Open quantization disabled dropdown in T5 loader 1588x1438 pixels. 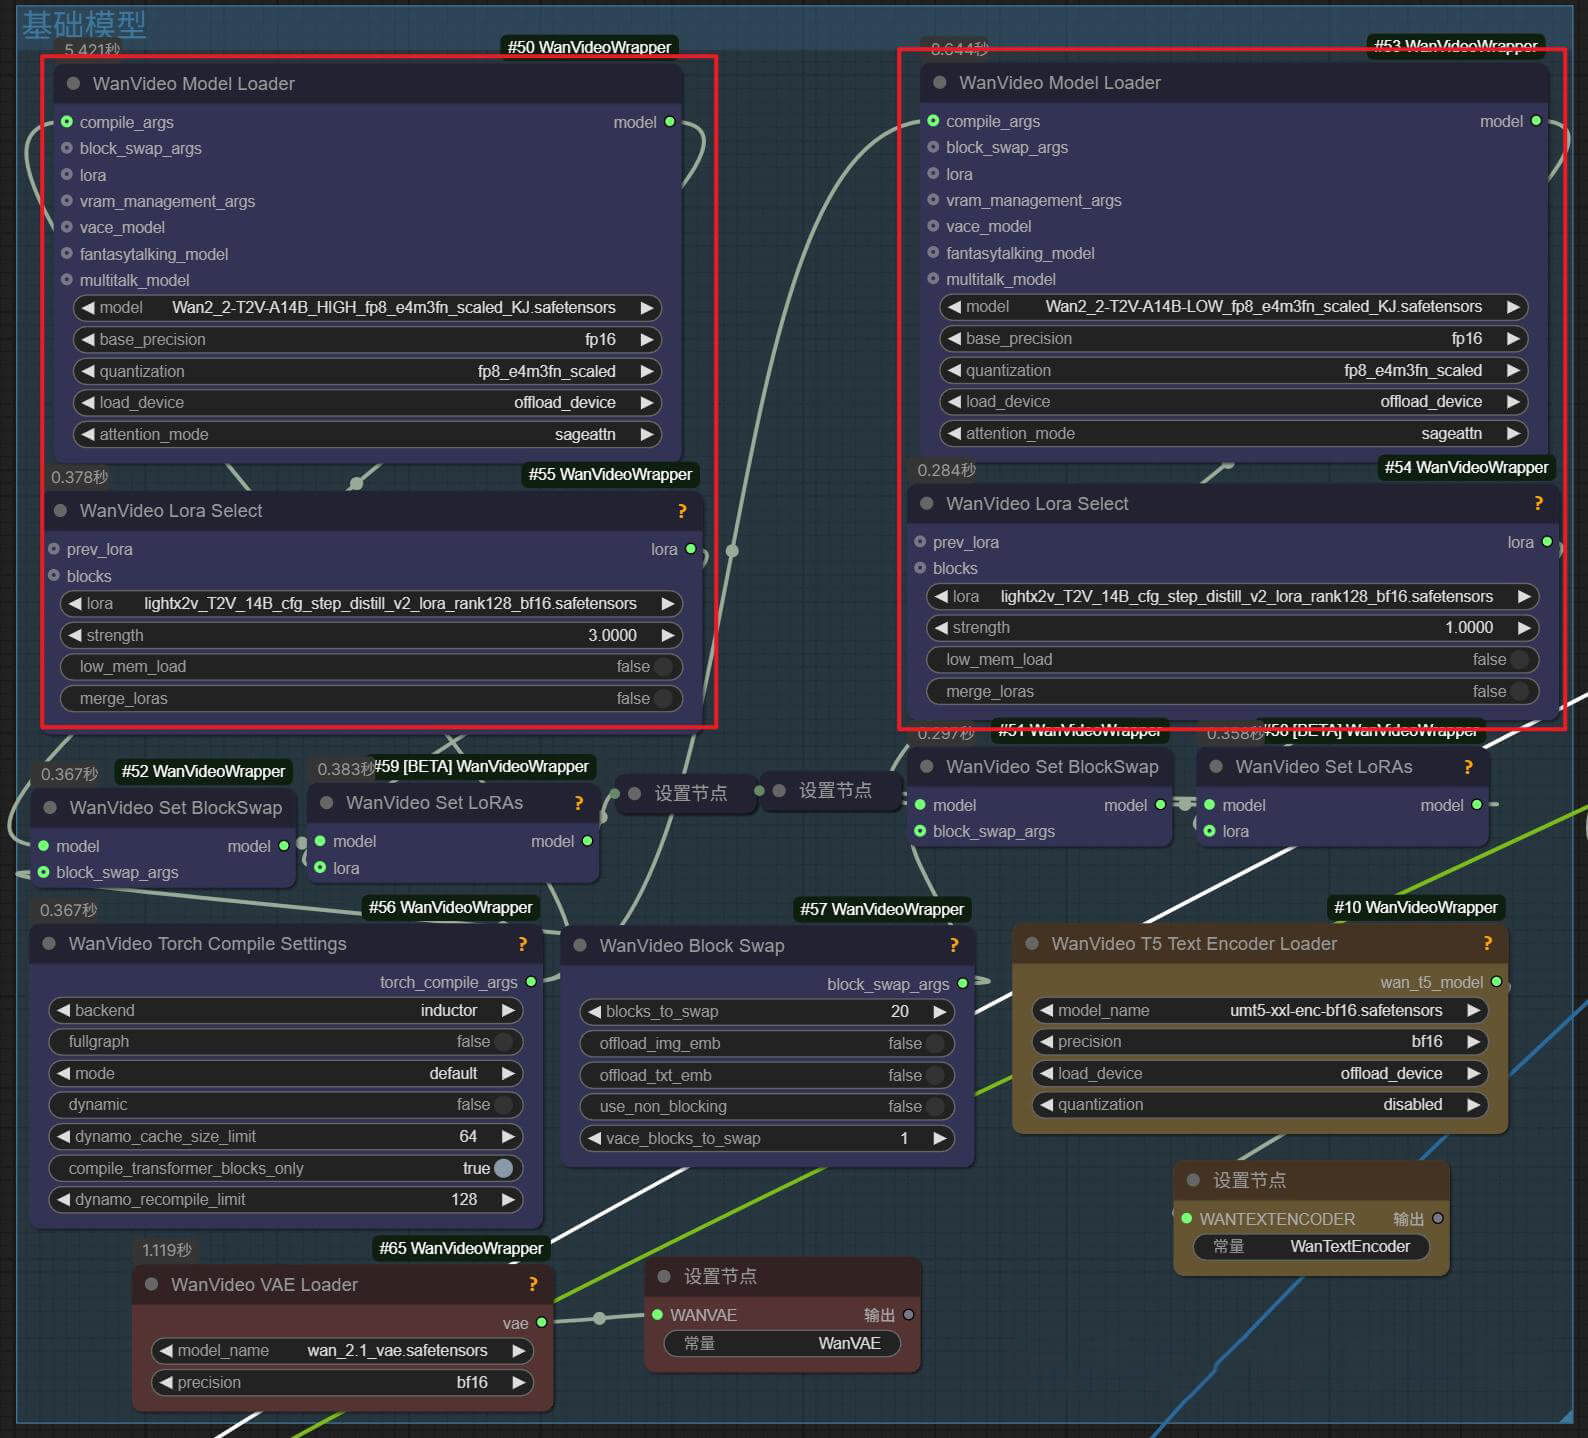point(1259,1104)
